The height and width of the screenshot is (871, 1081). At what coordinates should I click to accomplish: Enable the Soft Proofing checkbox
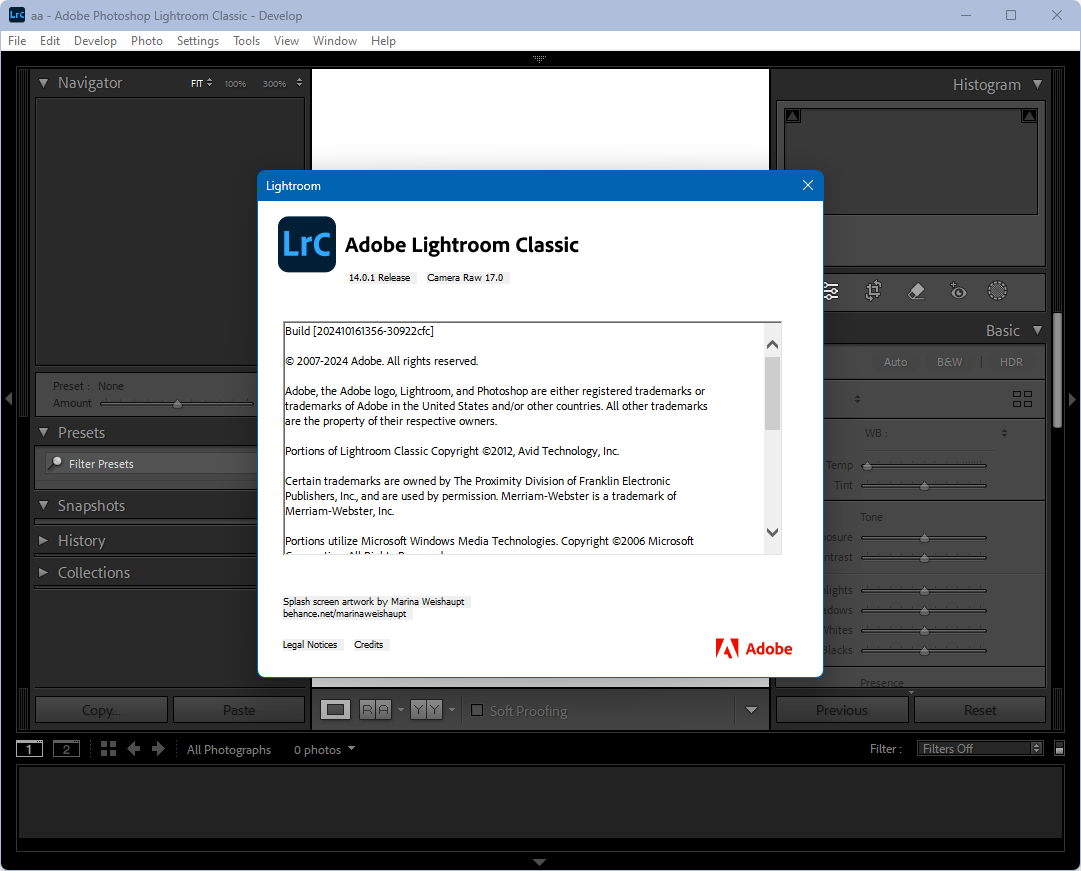pyautogui.click(x=476, y=710)
